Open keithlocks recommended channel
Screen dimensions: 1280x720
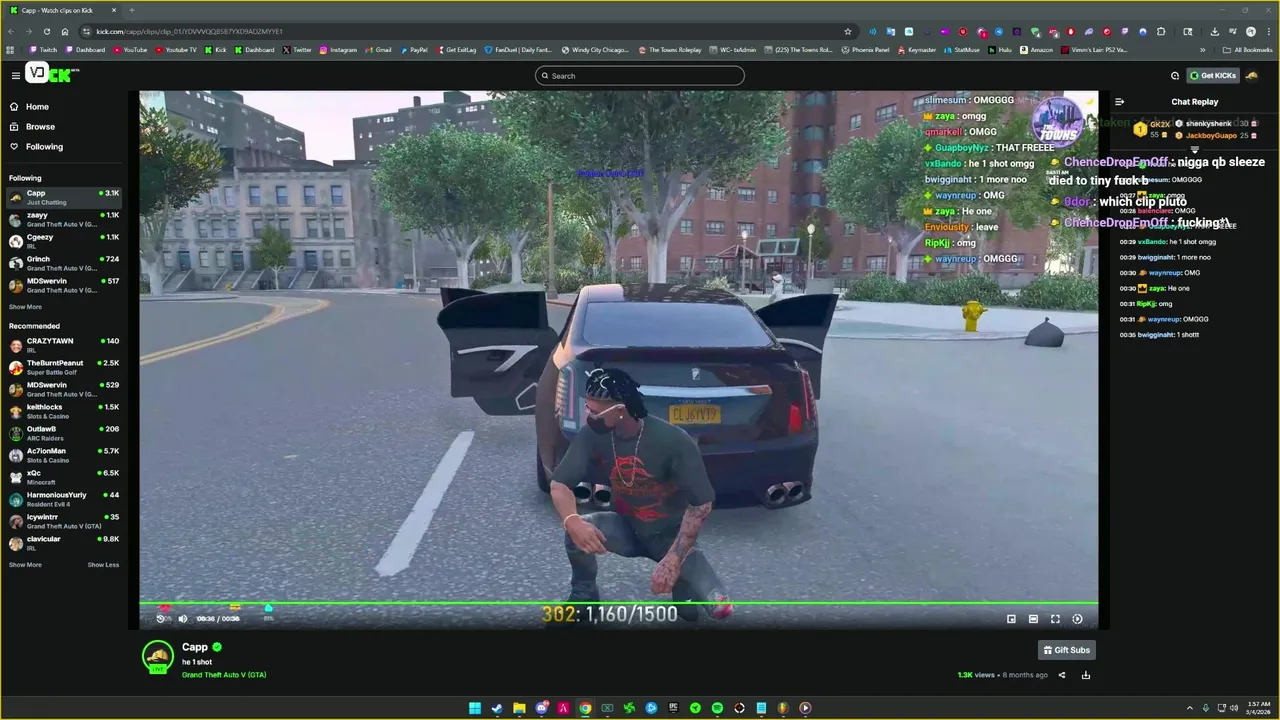click(64, 411)
